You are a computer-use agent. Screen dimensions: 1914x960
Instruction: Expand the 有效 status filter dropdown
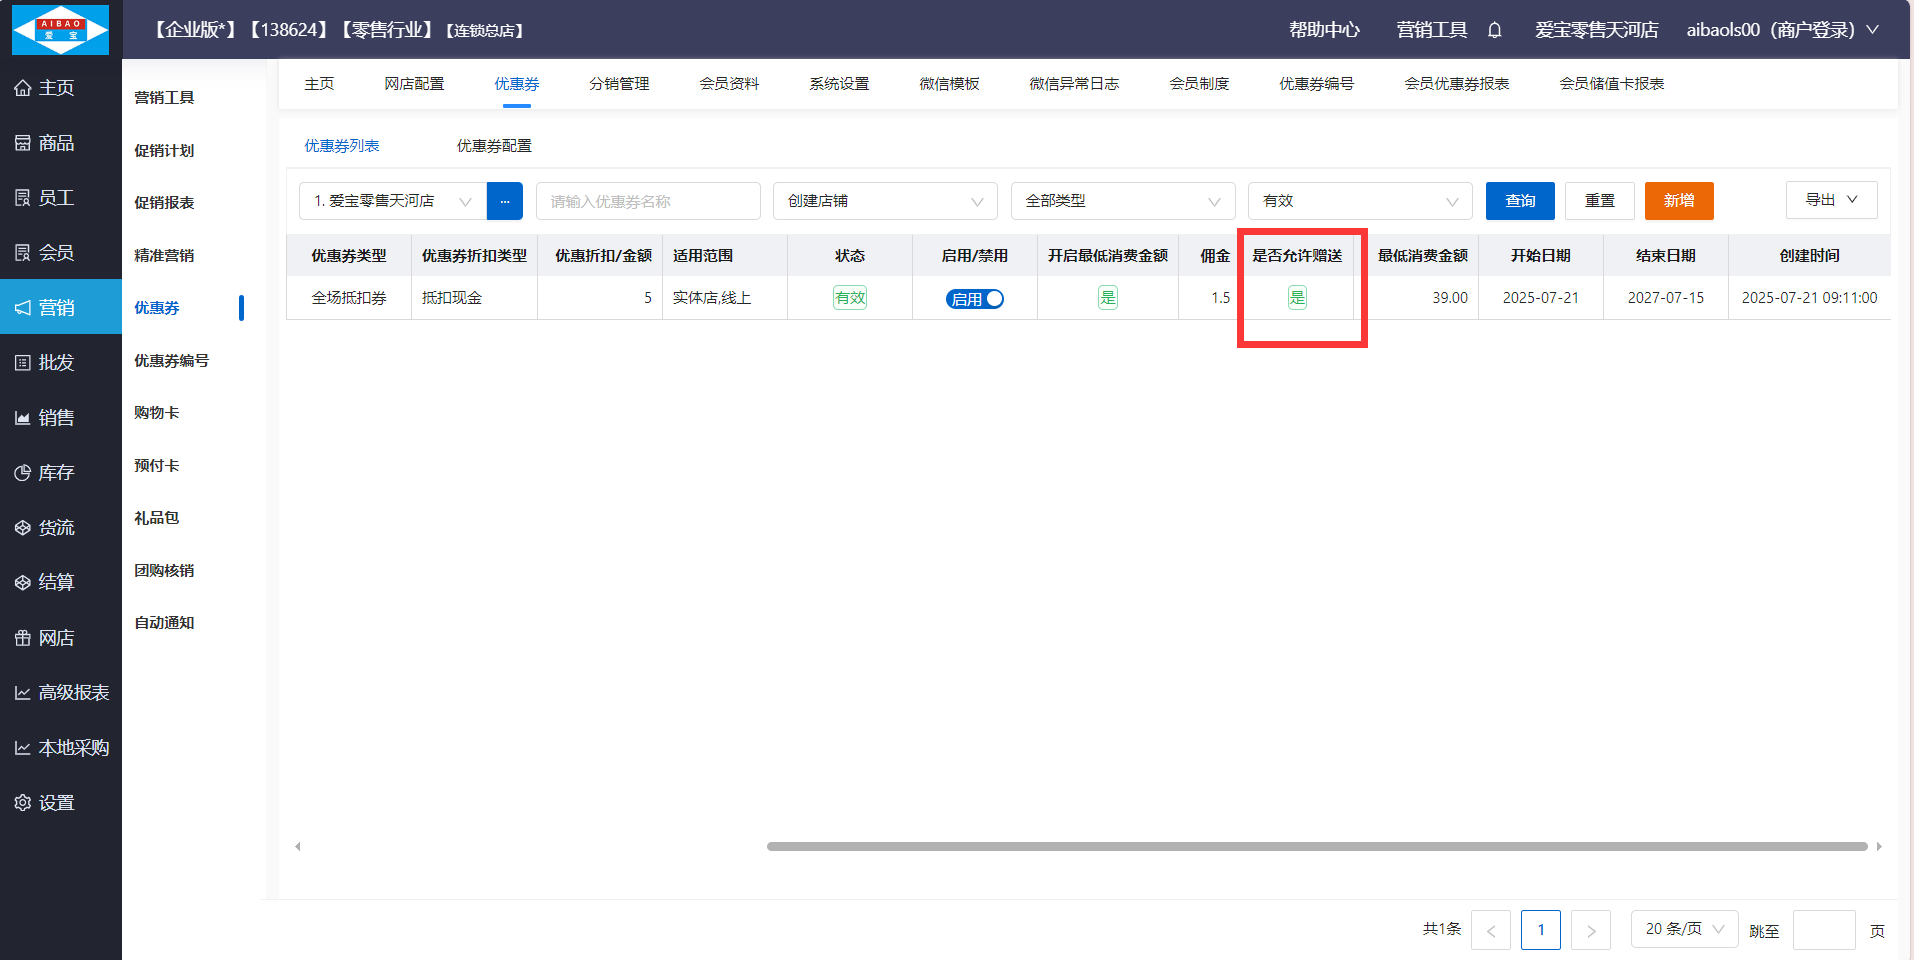pos(1359,201)
